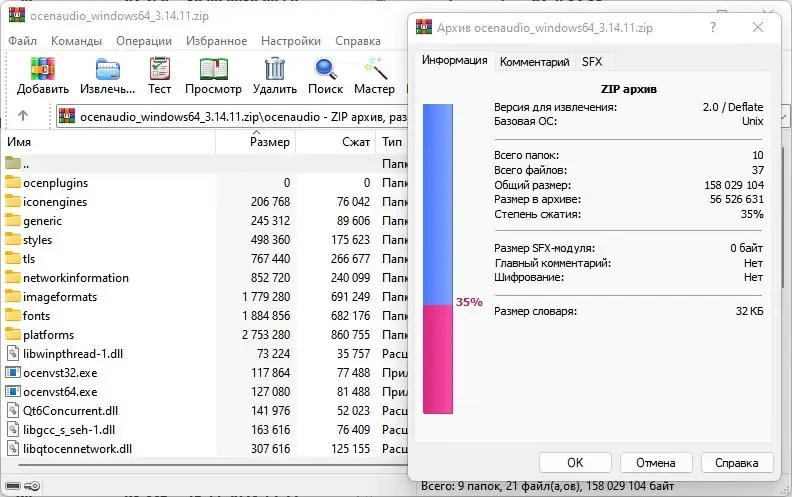Open the Операции menu

[x=144, y=41]
